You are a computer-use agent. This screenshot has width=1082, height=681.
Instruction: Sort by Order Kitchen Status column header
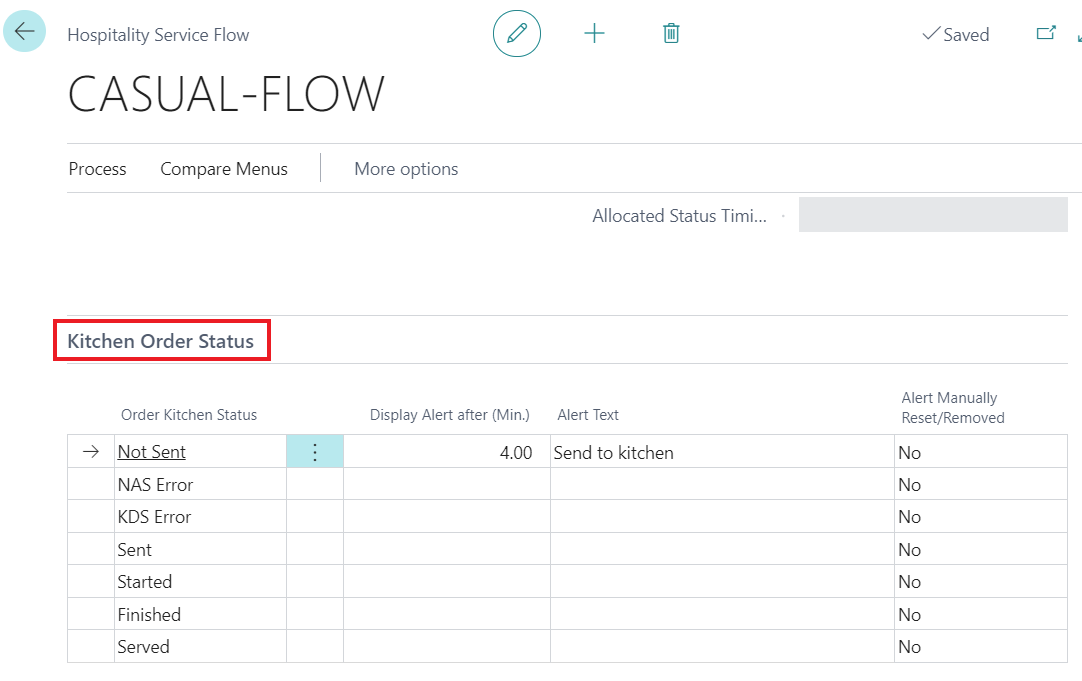pos(189,415)
